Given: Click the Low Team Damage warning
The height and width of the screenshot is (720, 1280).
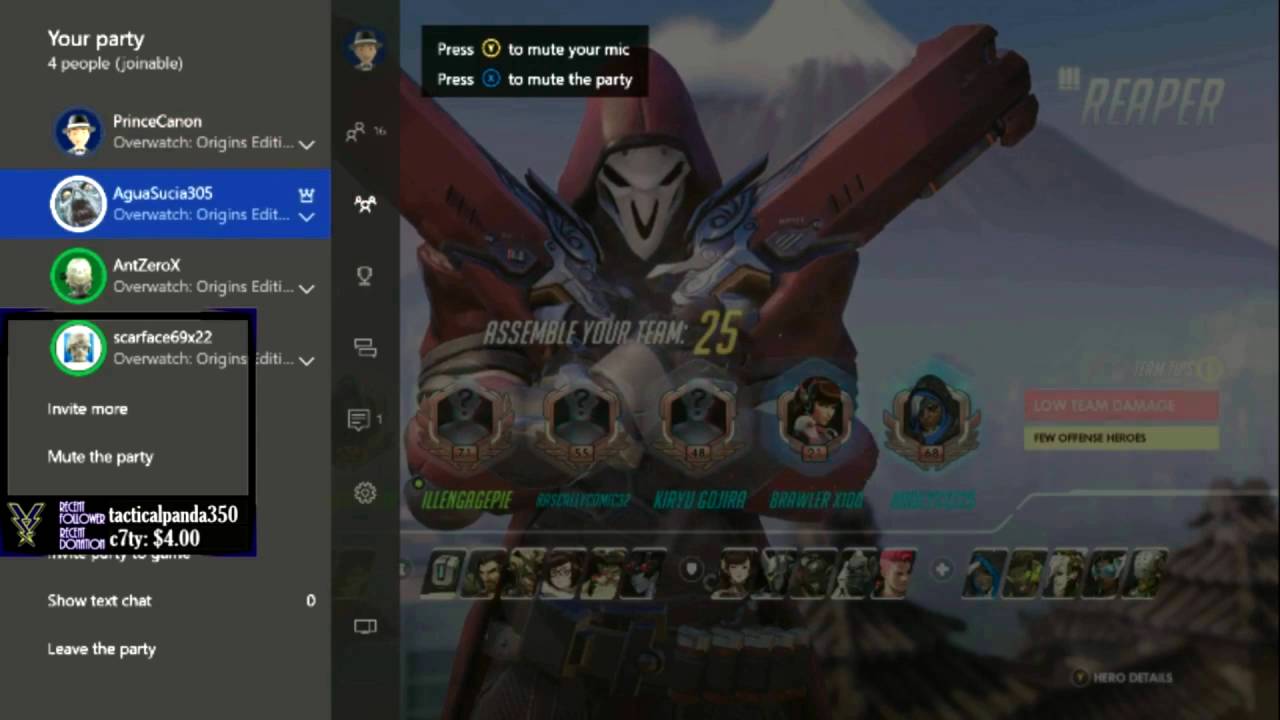Looking at the screenshot, I should [1121, 406].
